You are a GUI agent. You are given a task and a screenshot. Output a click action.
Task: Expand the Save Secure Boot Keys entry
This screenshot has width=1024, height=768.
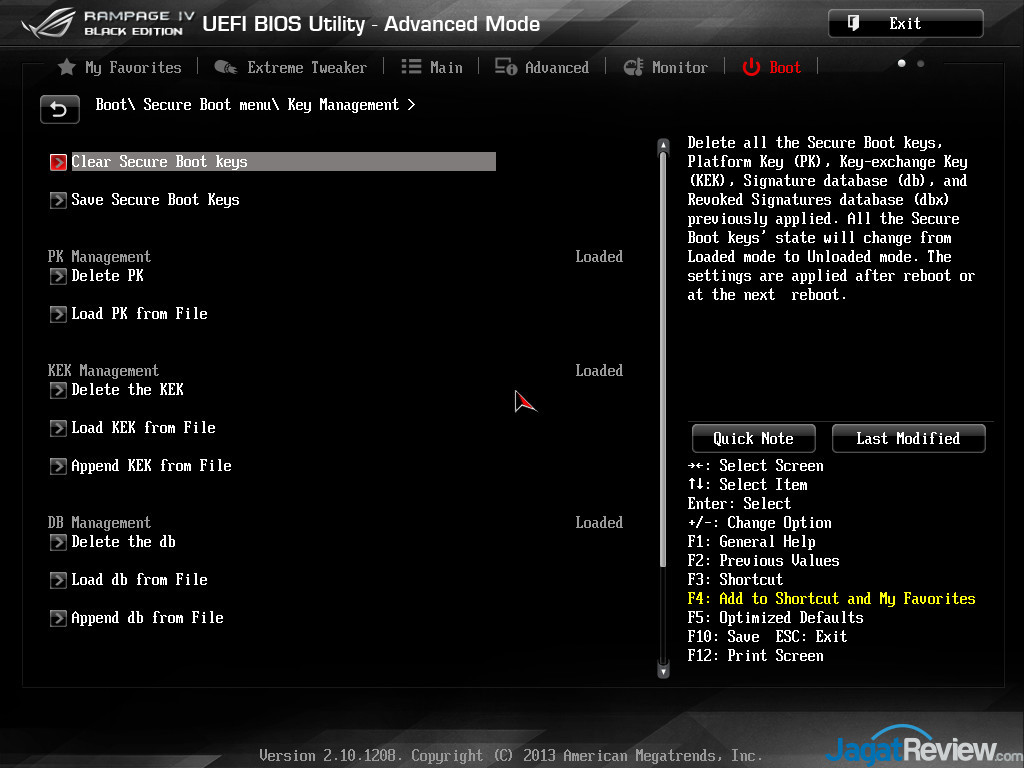[x=155, y=200]
